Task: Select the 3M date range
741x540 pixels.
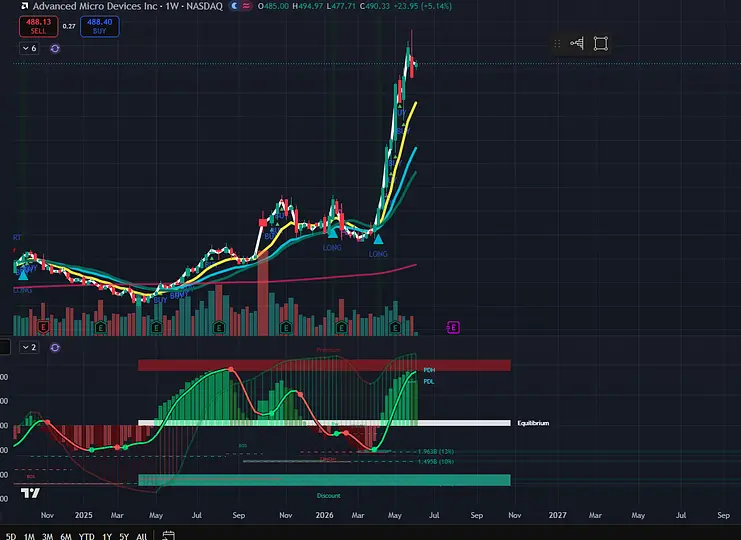Action: (47, 536)
